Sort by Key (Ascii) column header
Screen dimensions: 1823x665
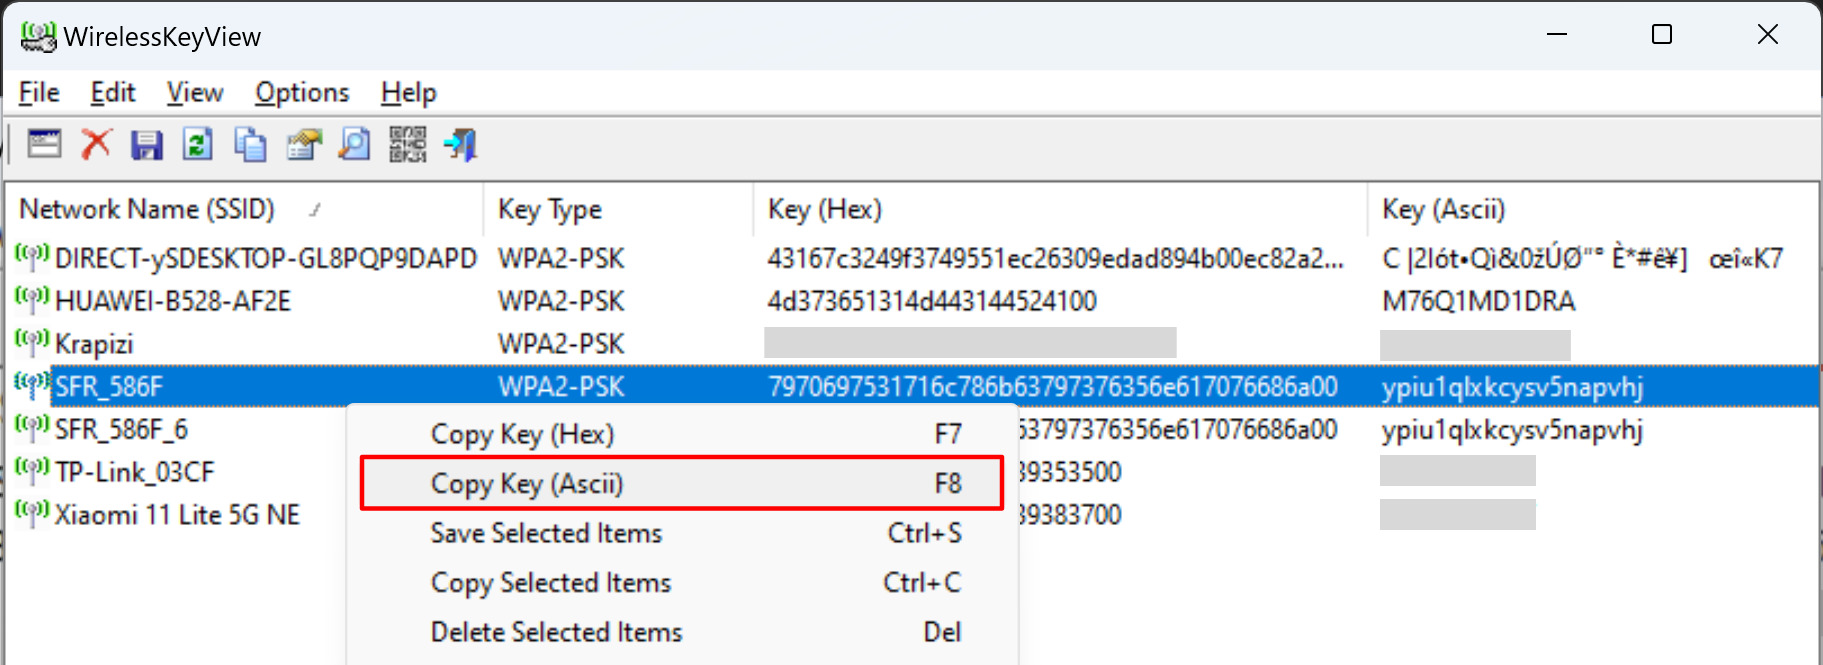1592,209
